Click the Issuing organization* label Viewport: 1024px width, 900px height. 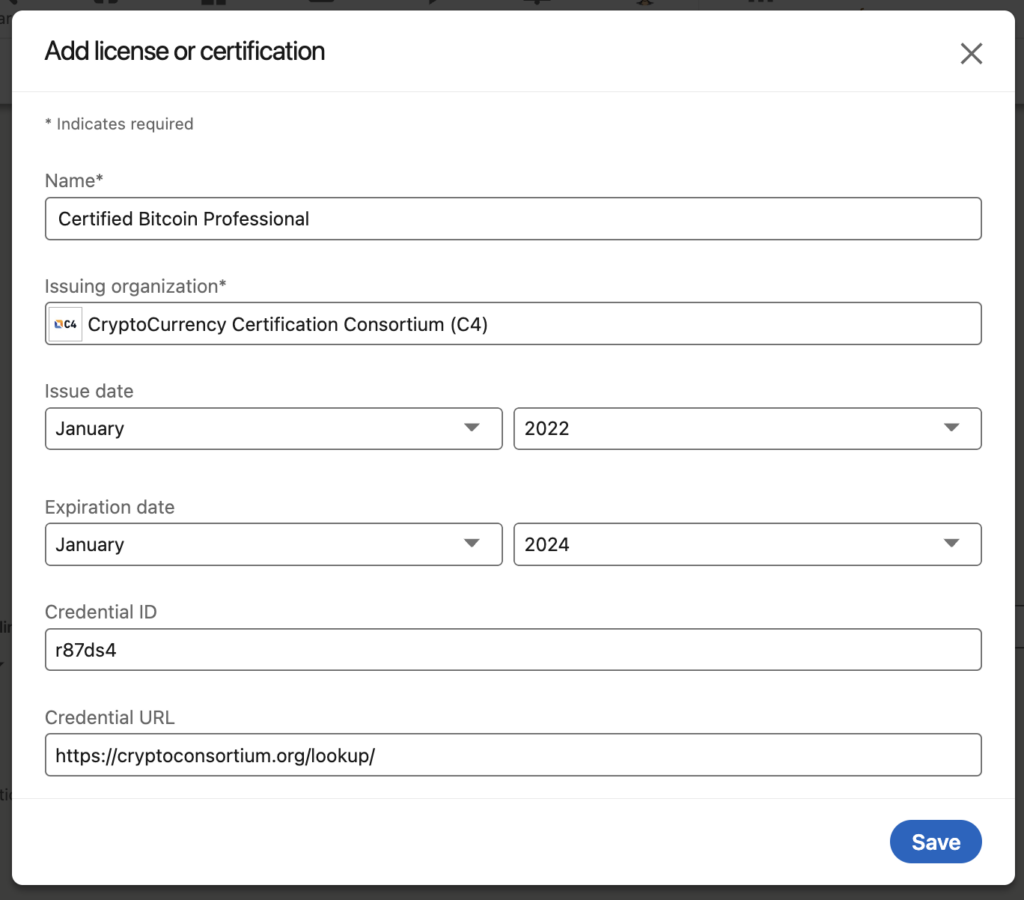pyautogui.click(x=135, y=286)
